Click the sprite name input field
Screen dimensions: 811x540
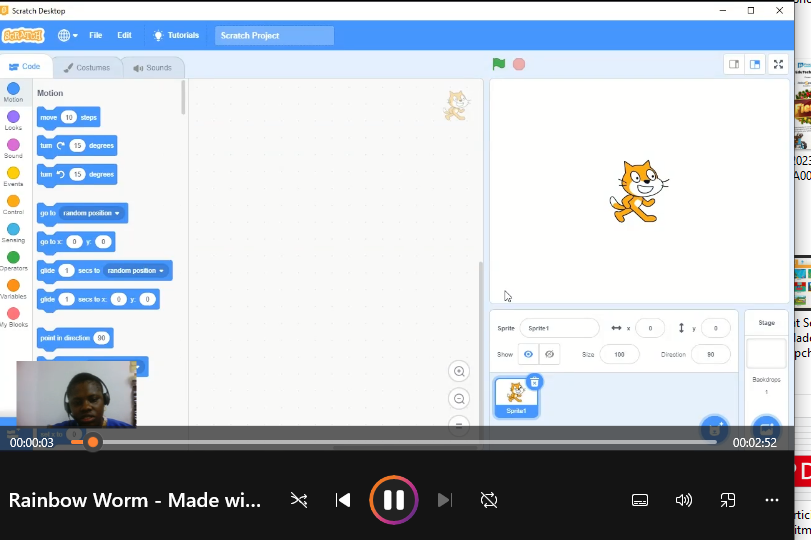coord(558,328)
